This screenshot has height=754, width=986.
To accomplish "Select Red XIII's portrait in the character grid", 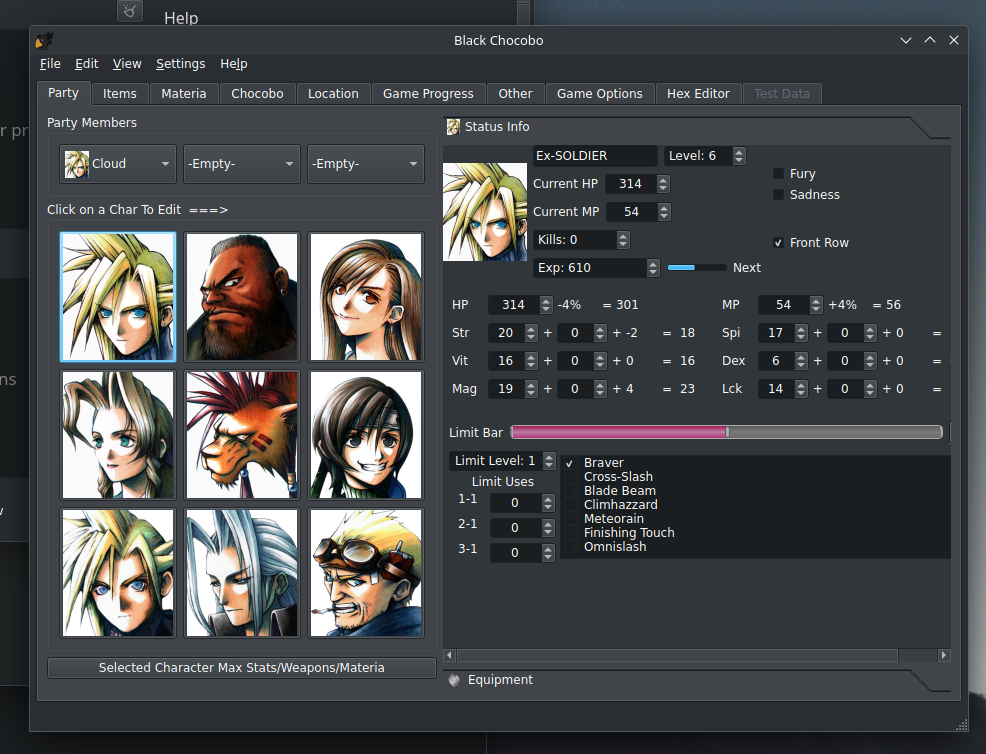I will point(242,435).
